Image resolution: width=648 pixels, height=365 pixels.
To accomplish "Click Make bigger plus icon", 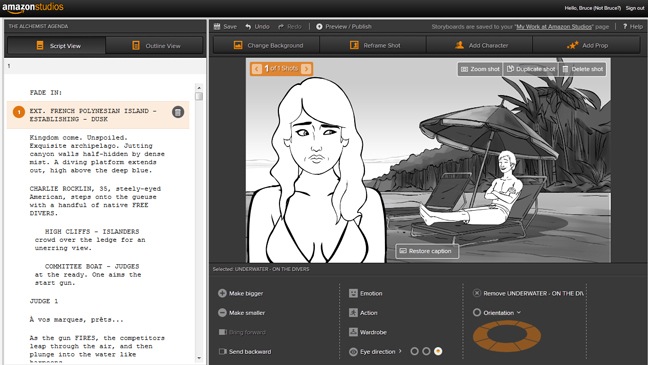I will (x=222, y=293).
